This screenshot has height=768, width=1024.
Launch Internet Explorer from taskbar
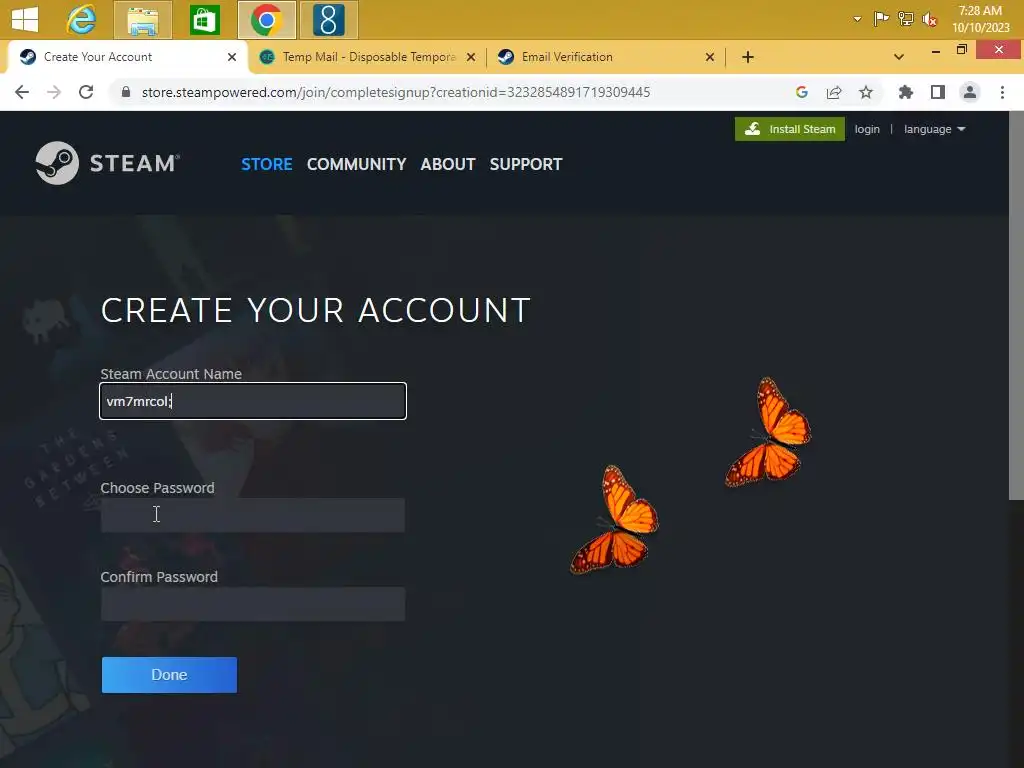point(81,20)
